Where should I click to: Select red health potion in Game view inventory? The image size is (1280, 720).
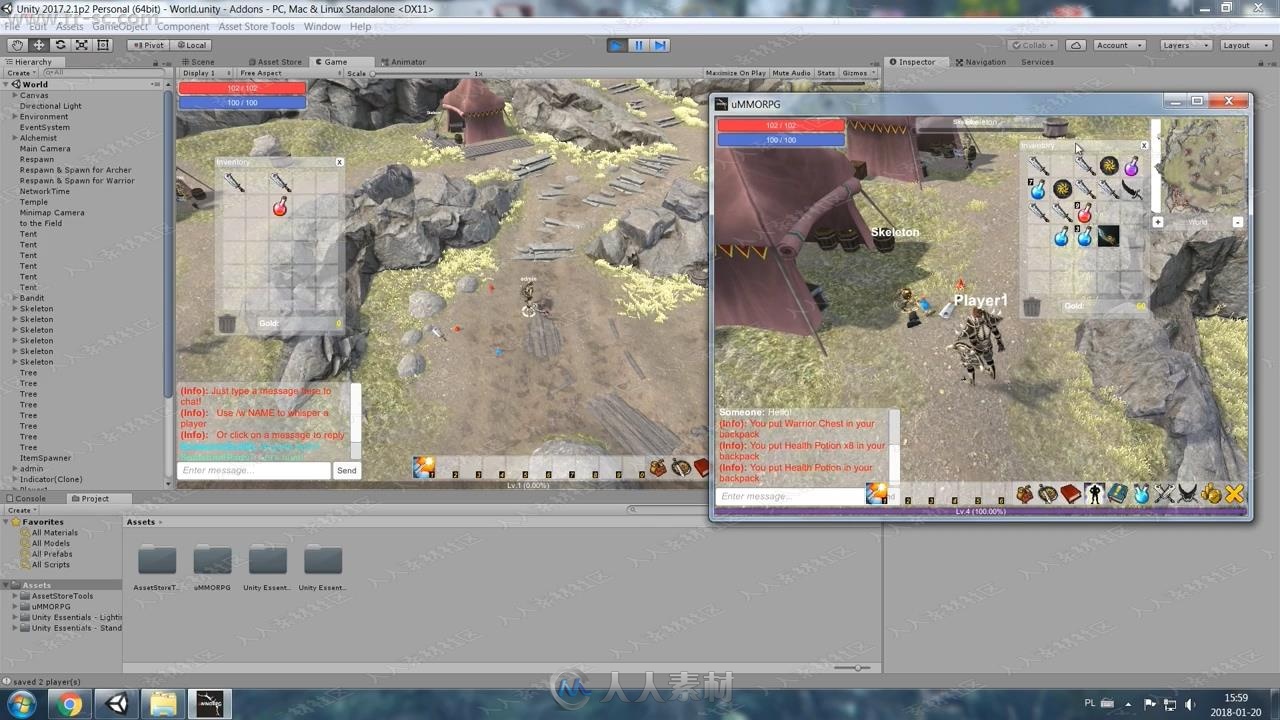(x=281, y=207)
